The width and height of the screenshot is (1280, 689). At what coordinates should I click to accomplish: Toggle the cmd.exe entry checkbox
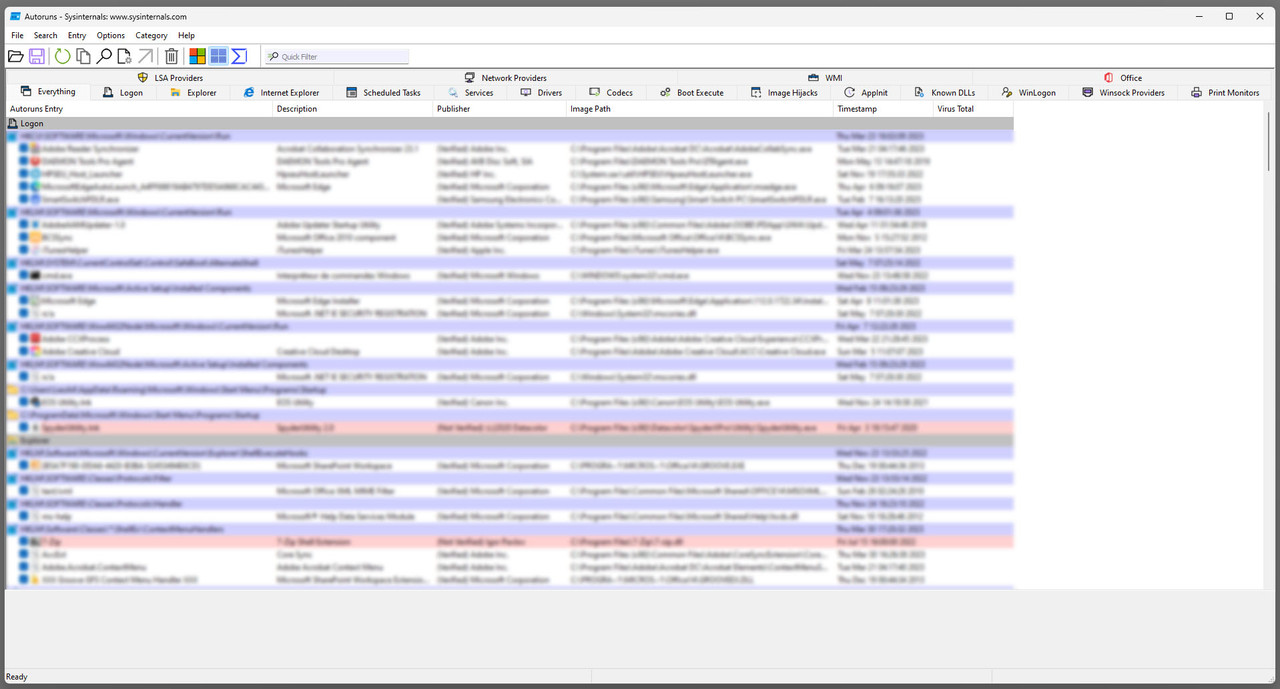click(x=25, y=275)
